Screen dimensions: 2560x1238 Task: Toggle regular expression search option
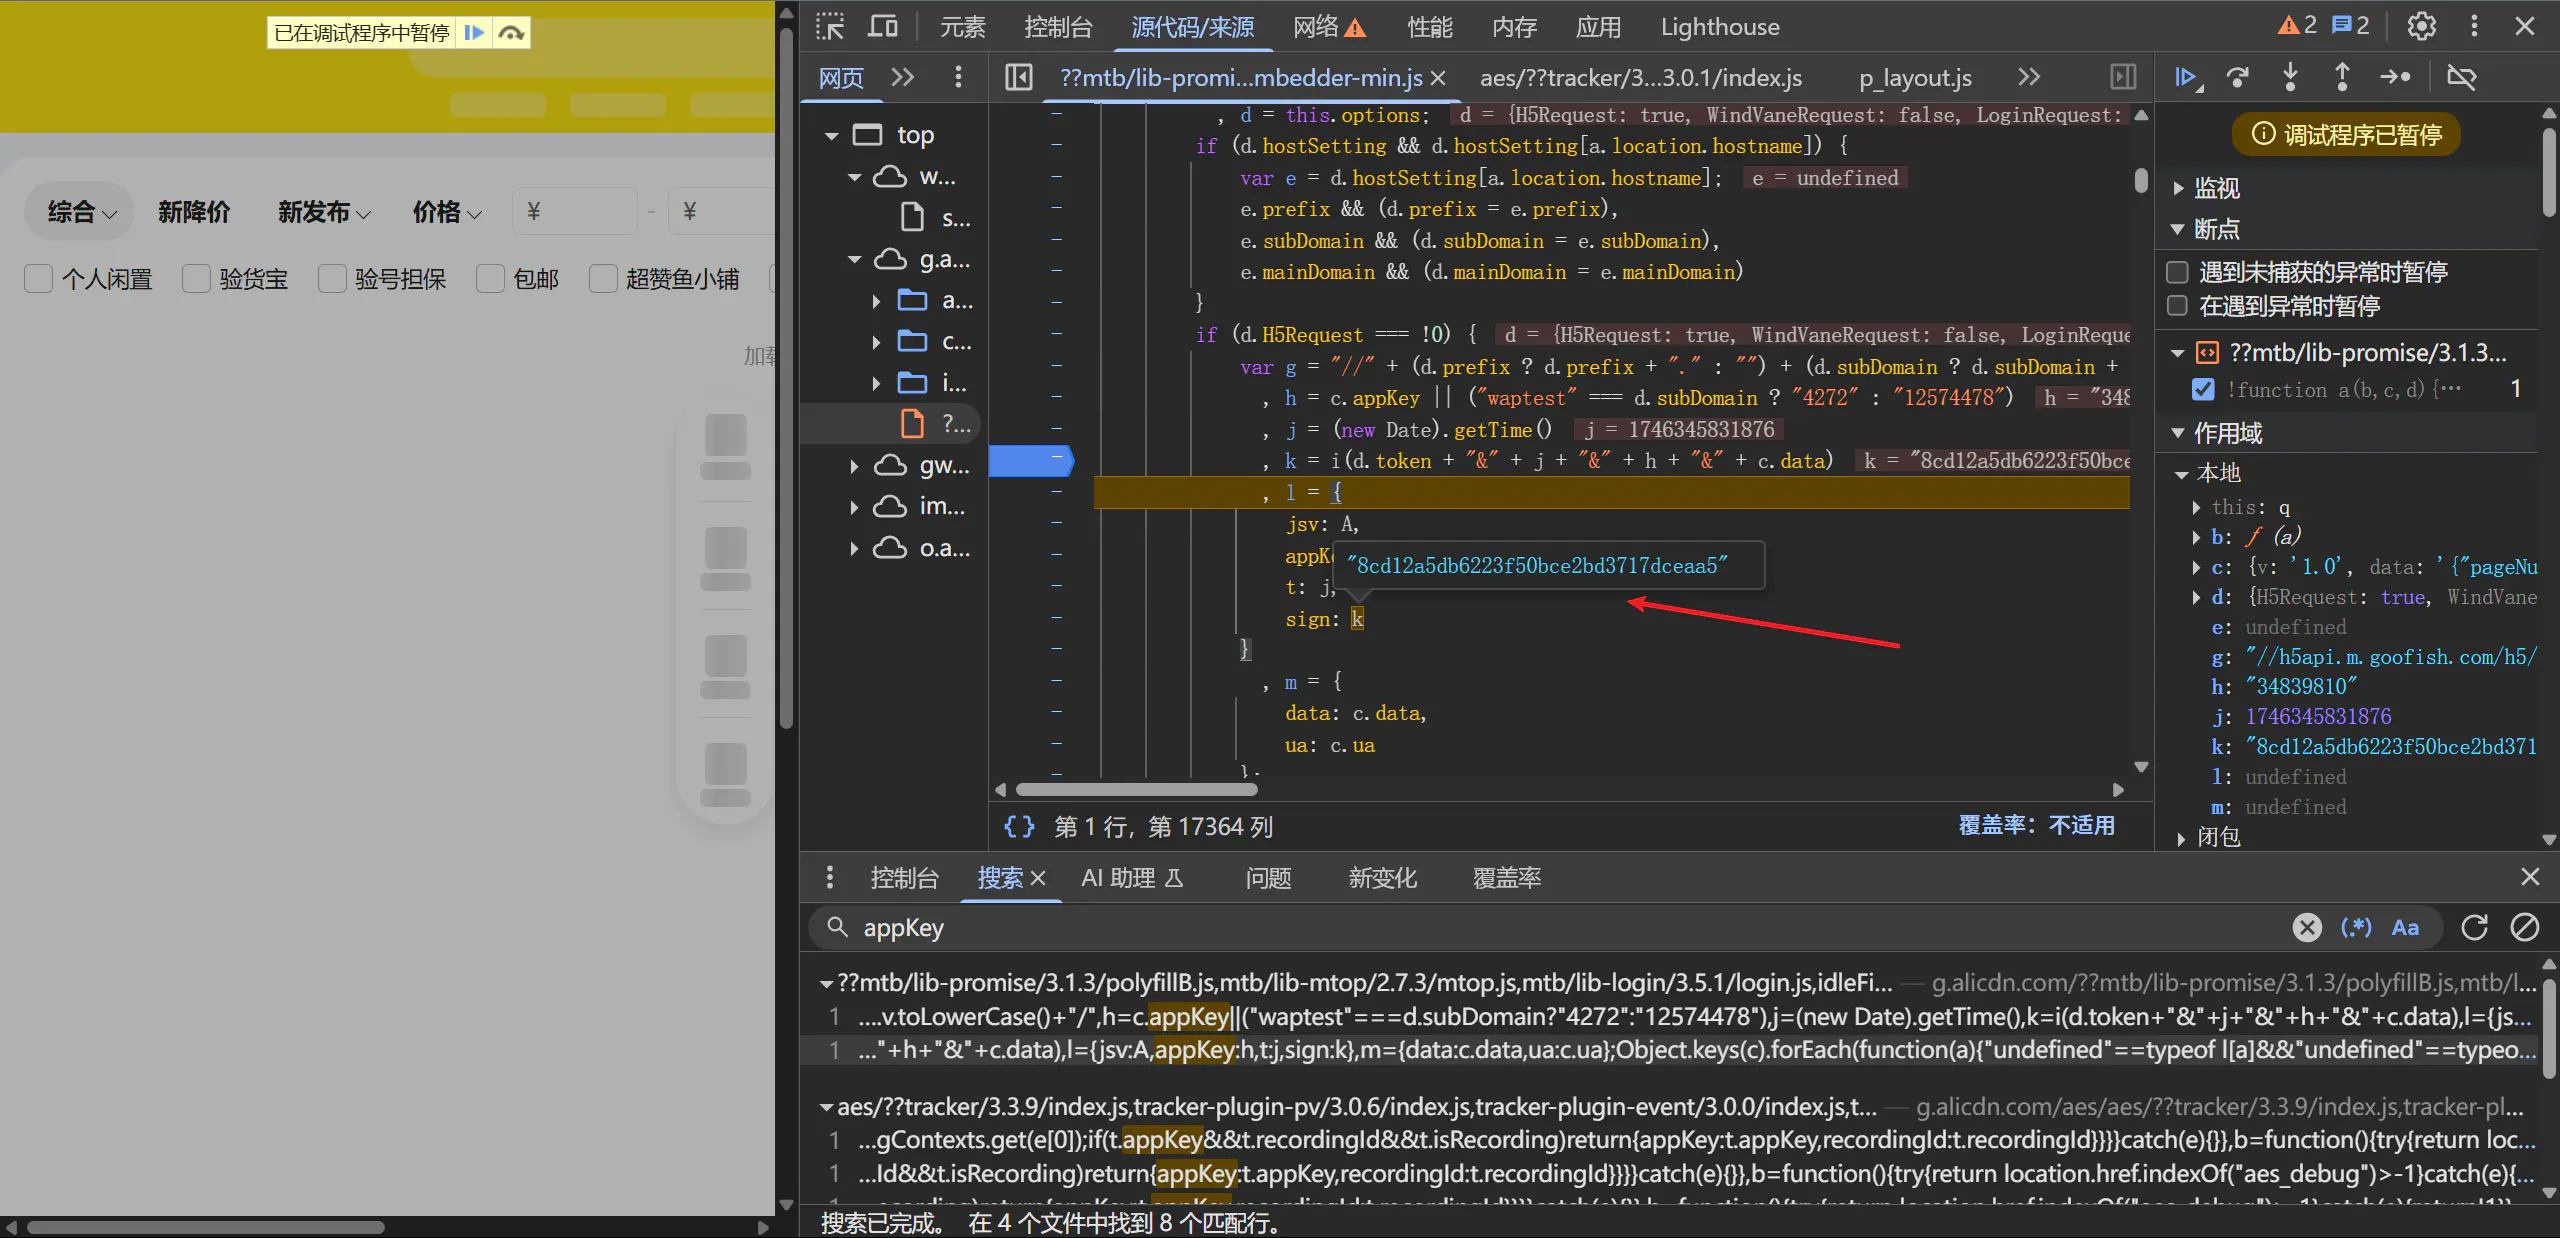click(2356, 928)
